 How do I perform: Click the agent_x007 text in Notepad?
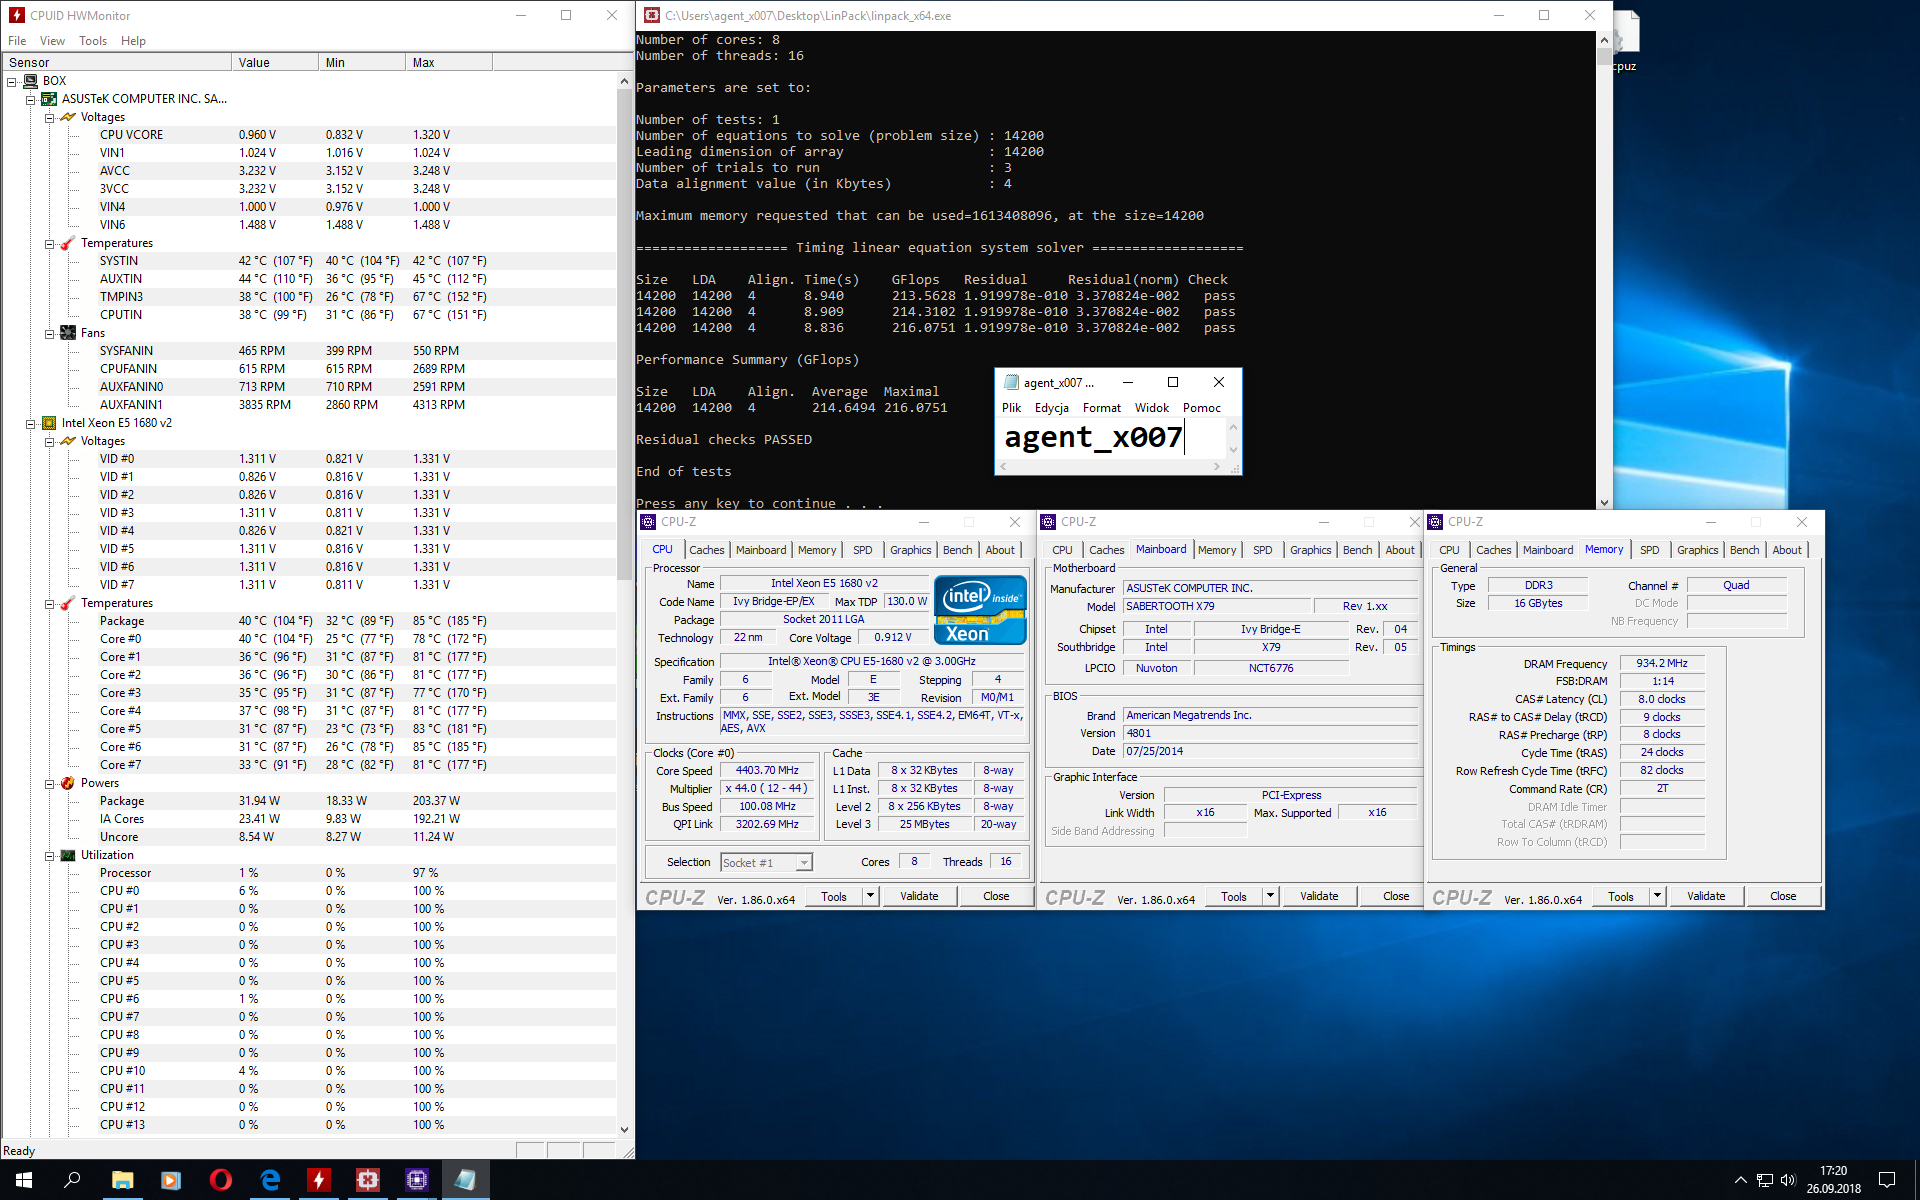[x=1093, y=437]
